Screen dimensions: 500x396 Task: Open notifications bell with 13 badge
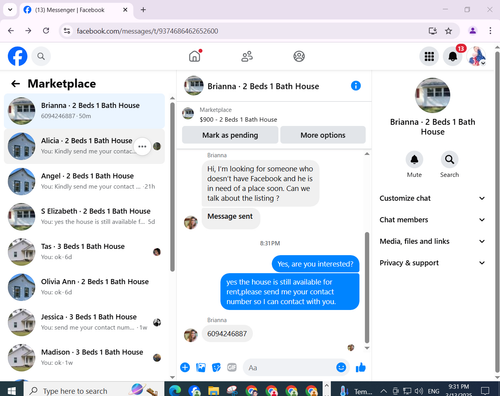pyautogui.click(x=453, y=56)
